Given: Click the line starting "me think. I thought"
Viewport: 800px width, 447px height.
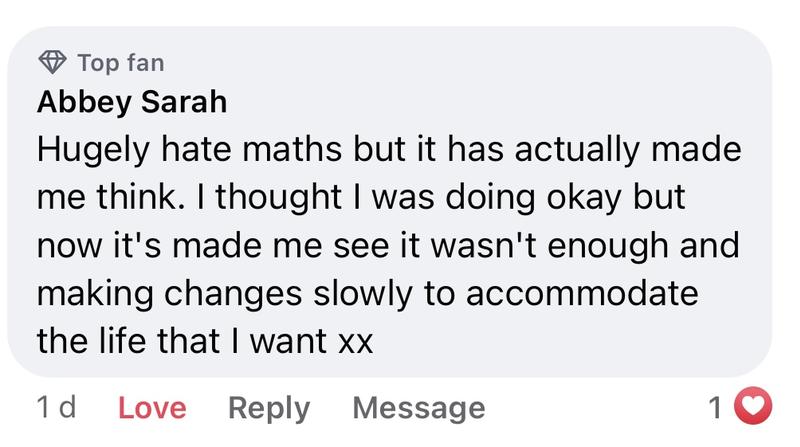Looking at the screenshot, I should (x=360, y=197).
